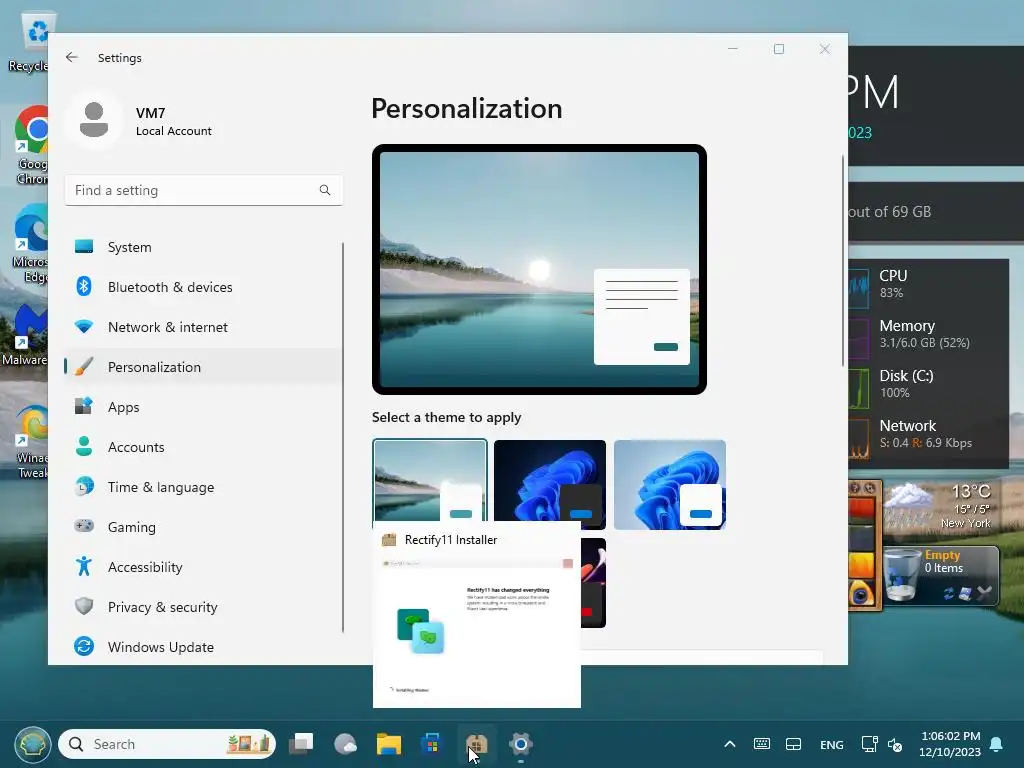Click the Wi-Fi network icon in sidebar
This screenshot has width=1024, height=768.
(x=84, y=326)
